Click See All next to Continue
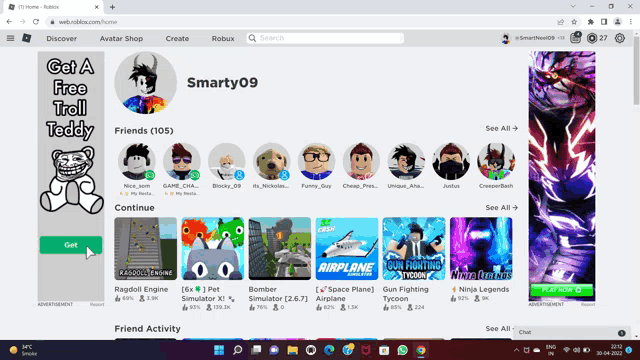This screenshot has width=640, height=360. [x=502, y=207]
